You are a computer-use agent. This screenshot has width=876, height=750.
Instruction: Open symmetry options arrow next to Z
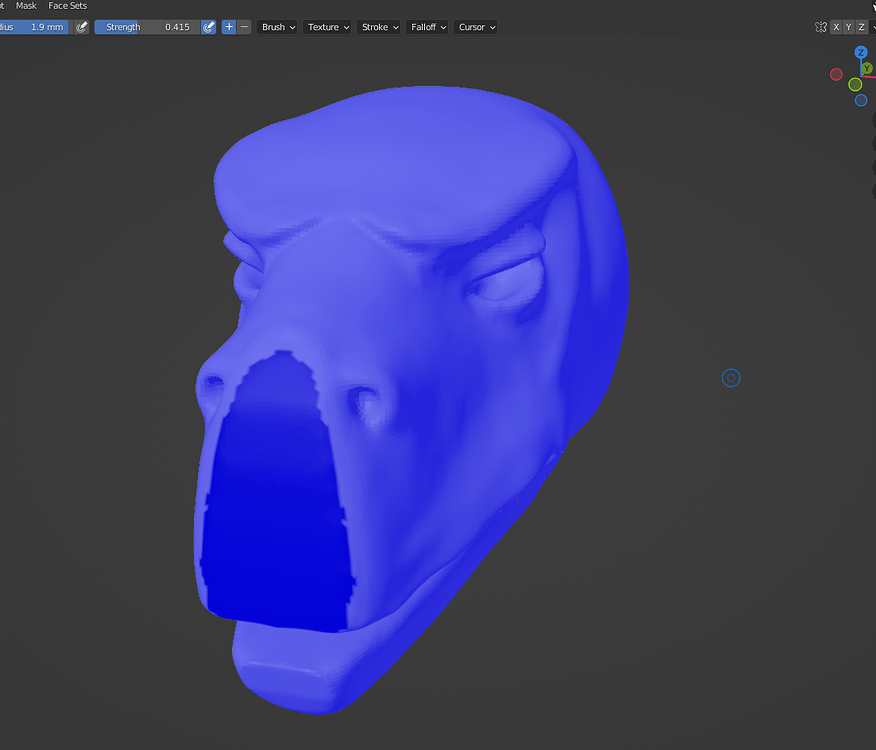point(873,27)
